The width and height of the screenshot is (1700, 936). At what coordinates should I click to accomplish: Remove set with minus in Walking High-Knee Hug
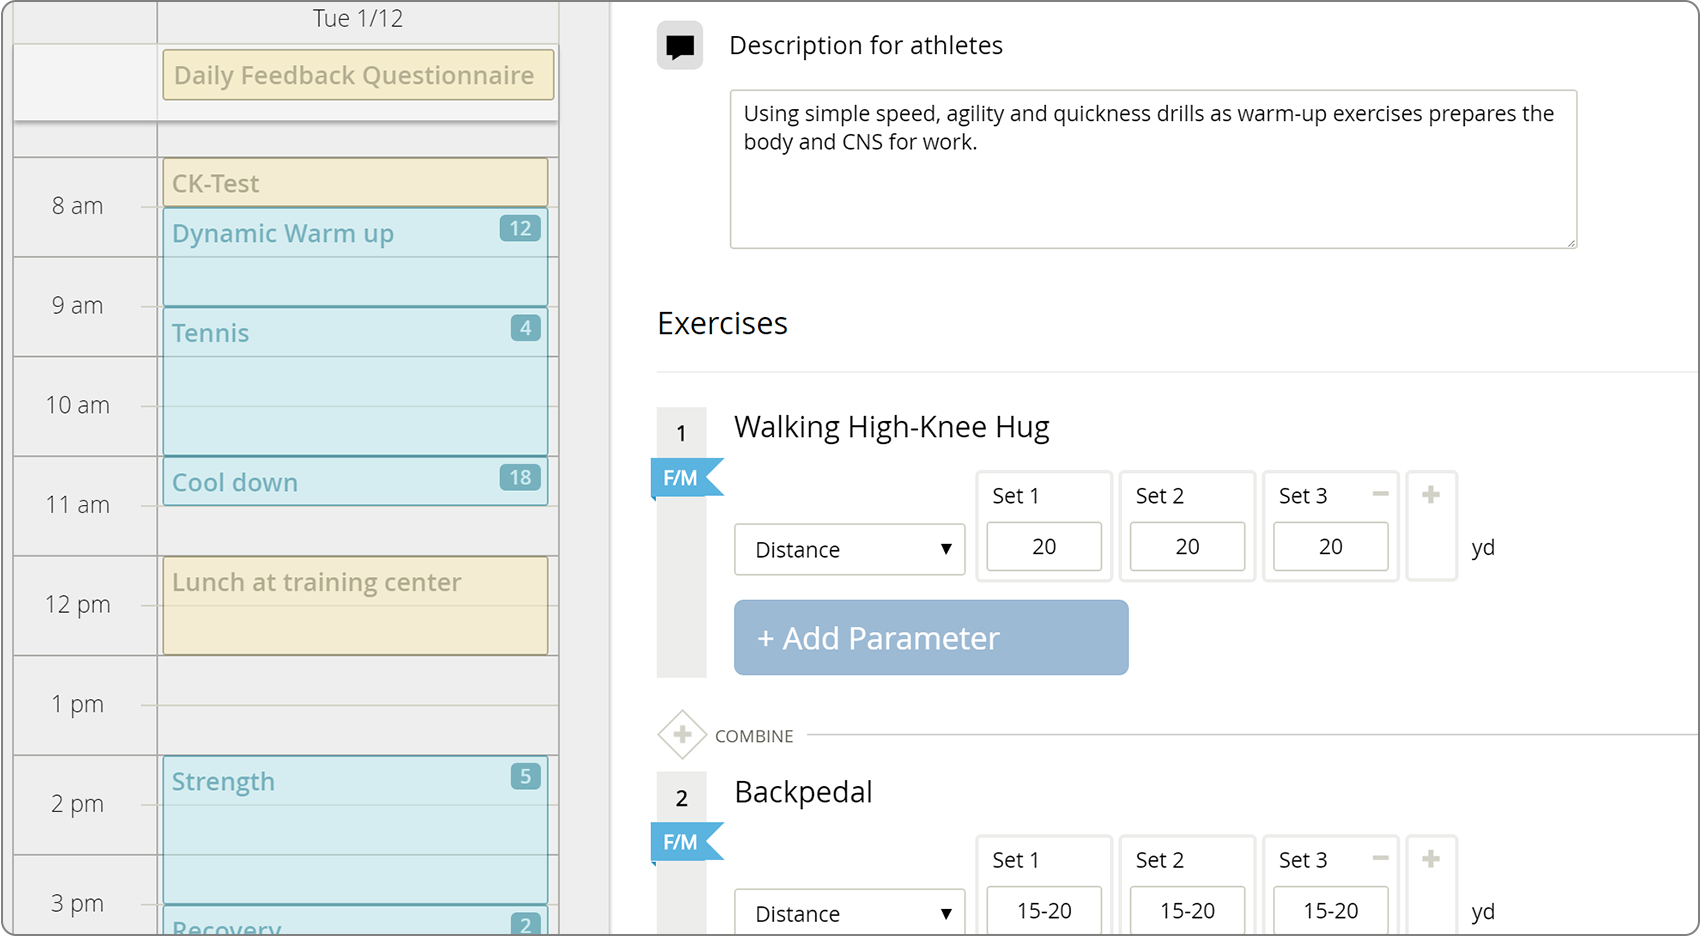pos(1380,494)
